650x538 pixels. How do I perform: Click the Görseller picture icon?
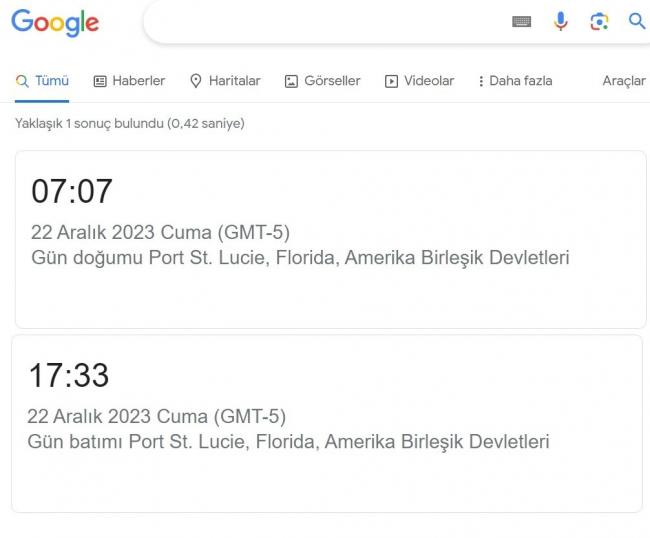[291, 81]
